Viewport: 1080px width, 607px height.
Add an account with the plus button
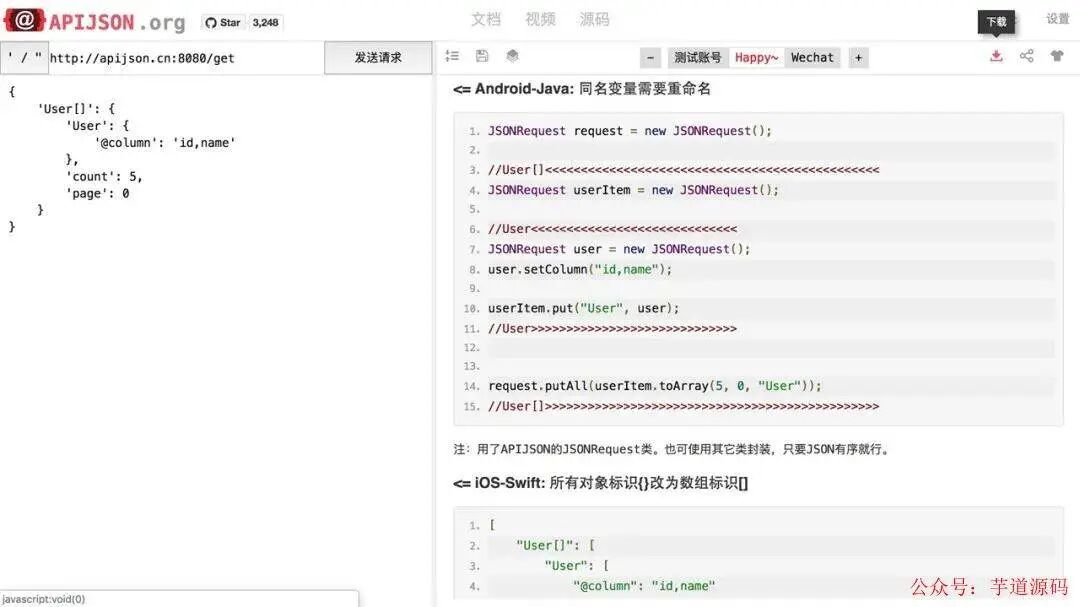(858, 58)
